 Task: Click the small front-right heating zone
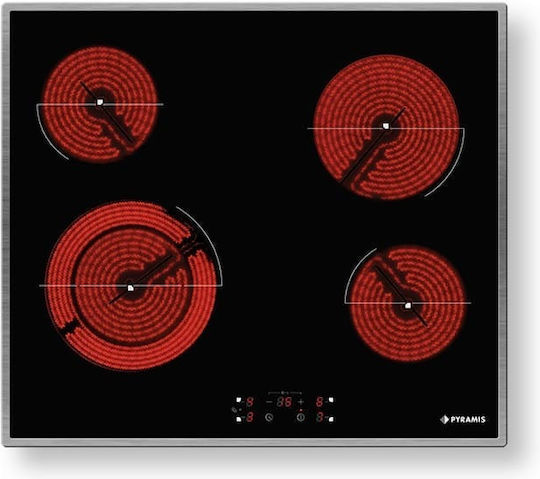pyautogui.click(x=407, y=303)
